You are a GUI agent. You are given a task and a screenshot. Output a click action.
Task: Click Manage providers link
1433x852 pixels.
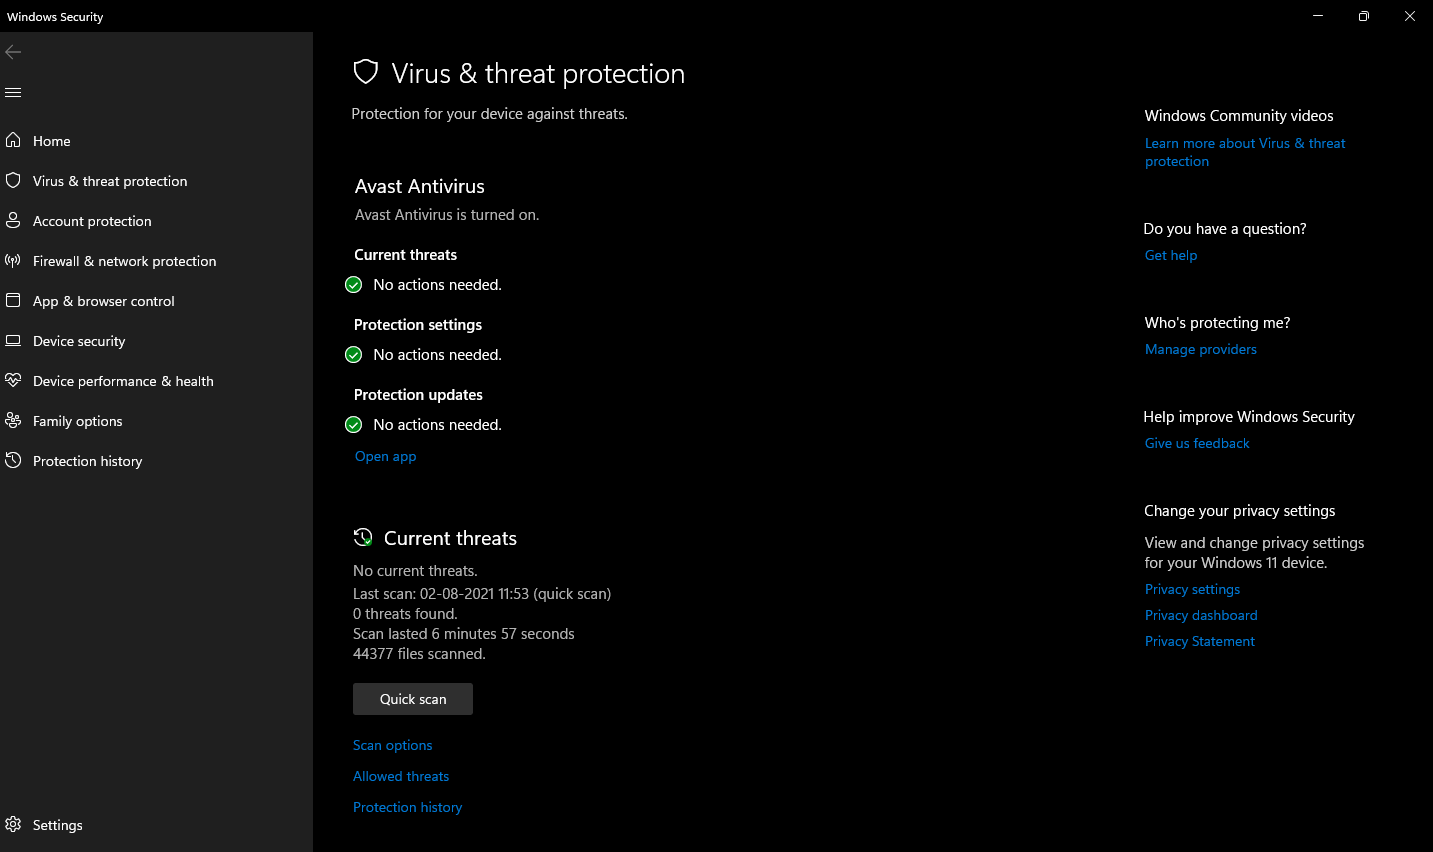pyautogui.click(x=1201, y=349)
